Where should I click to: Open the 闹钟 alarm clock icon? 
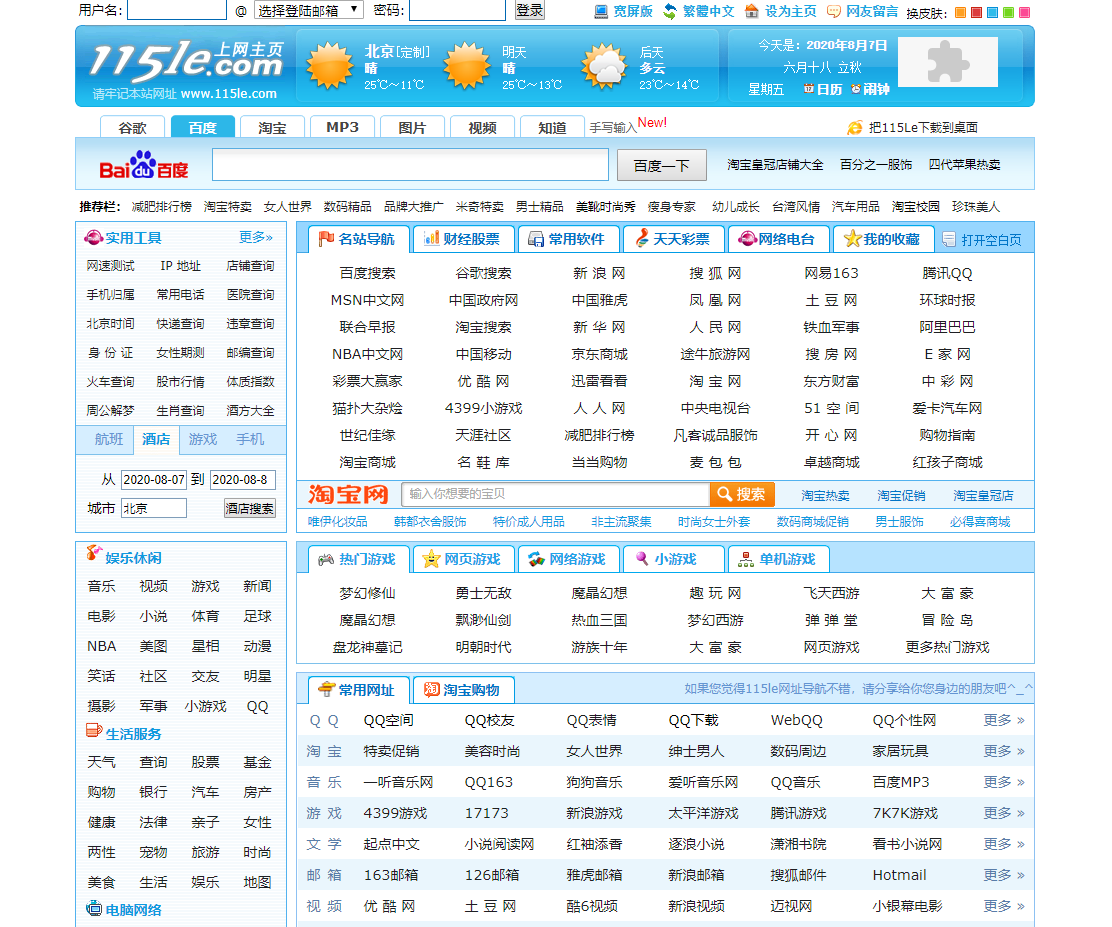tap(856, 89)
